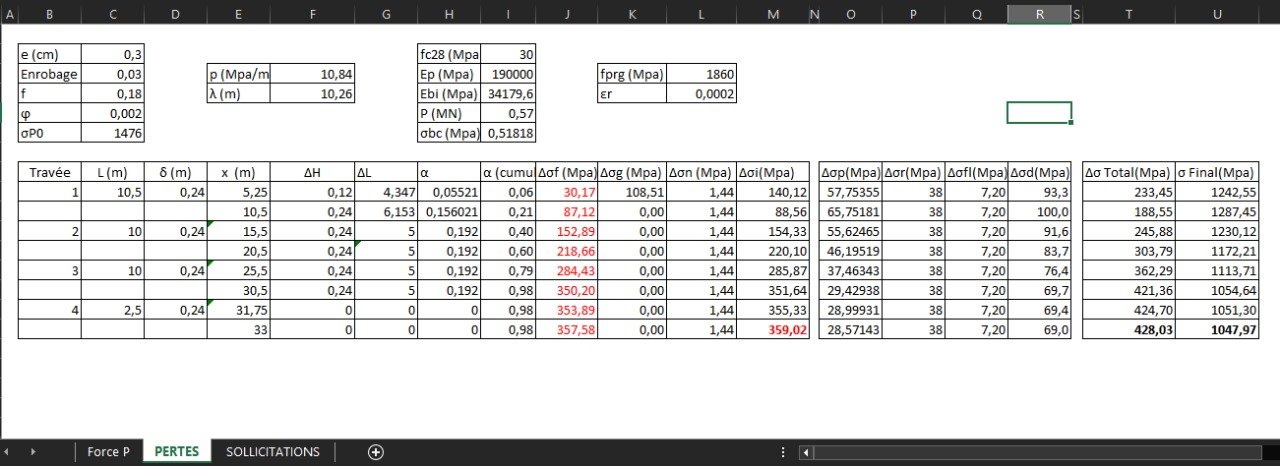Click the Travée header cell

[50, 172]
